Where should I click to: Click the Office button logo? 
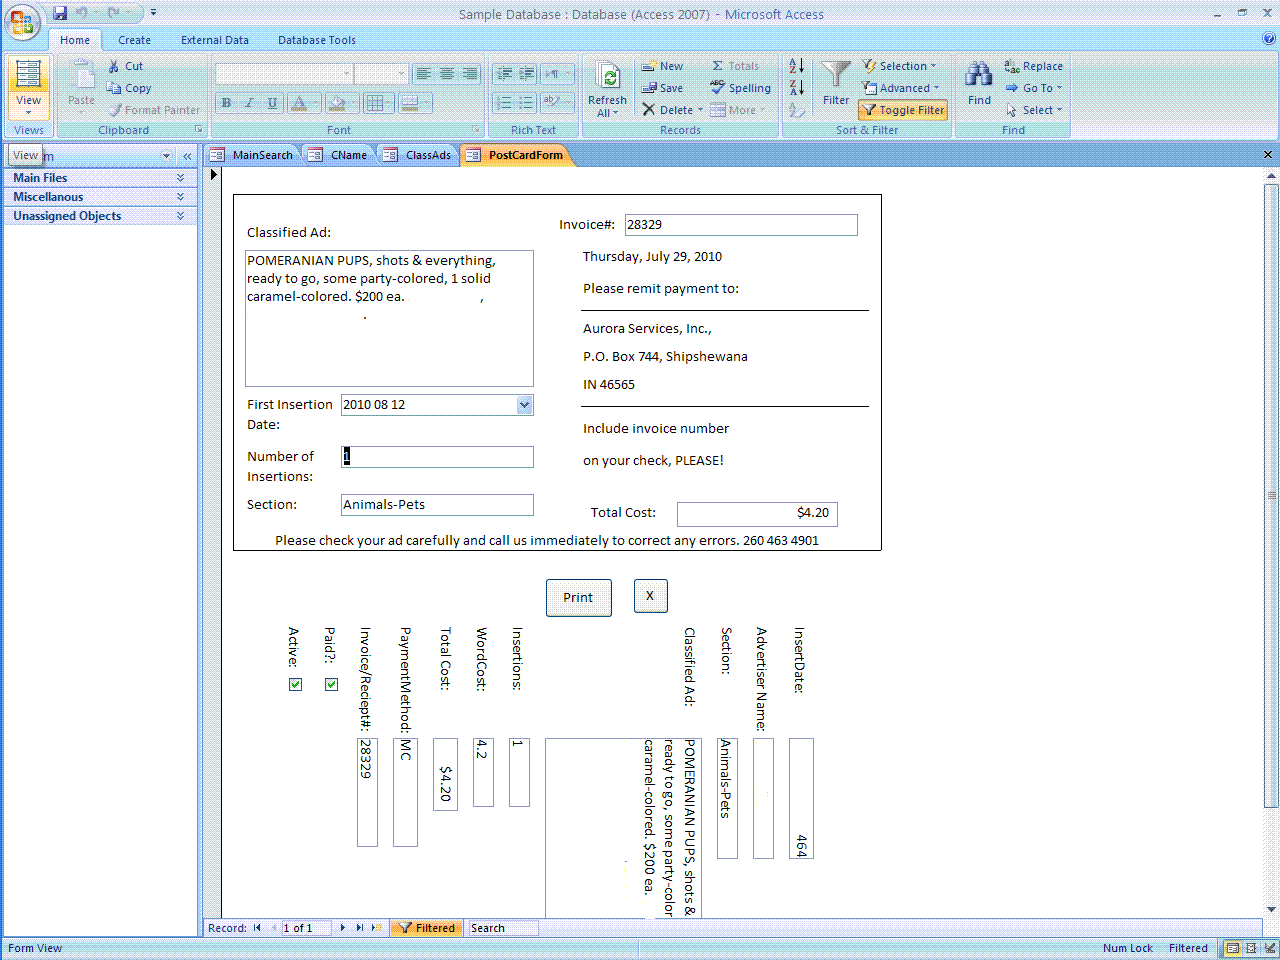click(22, 22)
